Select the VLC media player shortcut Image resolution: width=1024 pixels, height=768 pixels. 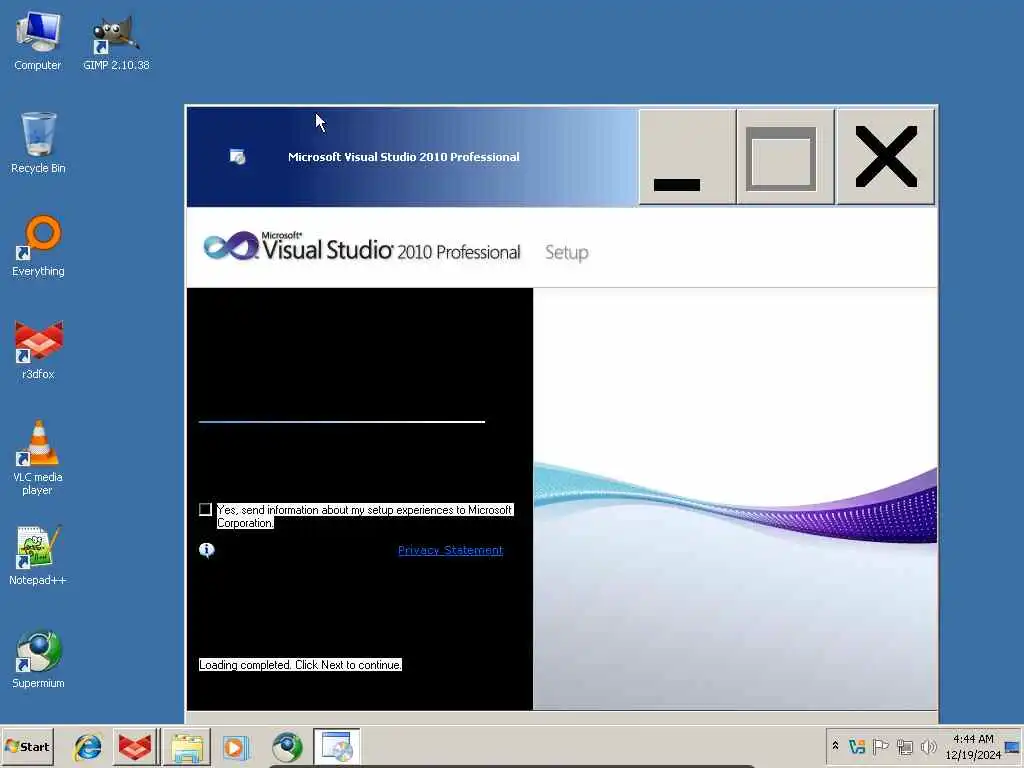[x=38, y=458]
